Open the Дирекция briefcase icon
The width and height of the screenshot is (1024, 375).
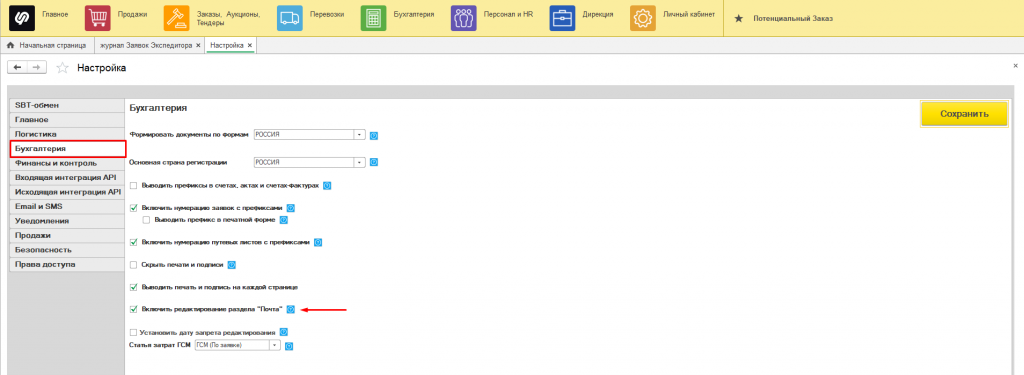click(x=562, y=18)
